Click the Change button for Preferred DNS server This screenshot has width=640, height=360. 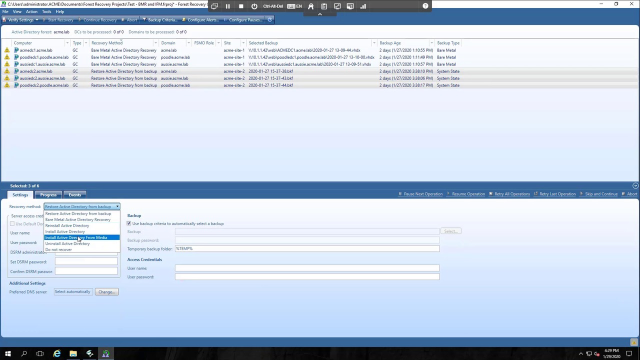[x=107, y=292]
